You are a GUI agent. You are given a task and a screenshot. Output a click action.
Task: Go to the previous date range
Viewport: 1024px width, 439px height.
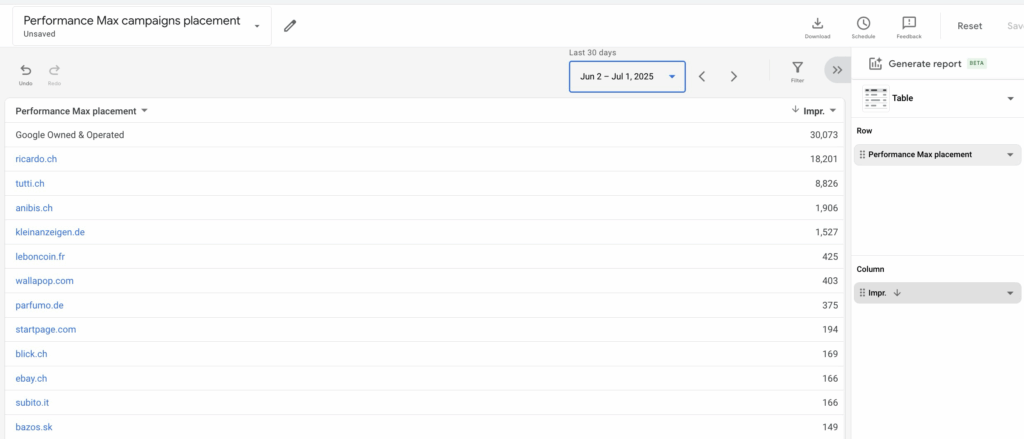(x=702, y=76)
